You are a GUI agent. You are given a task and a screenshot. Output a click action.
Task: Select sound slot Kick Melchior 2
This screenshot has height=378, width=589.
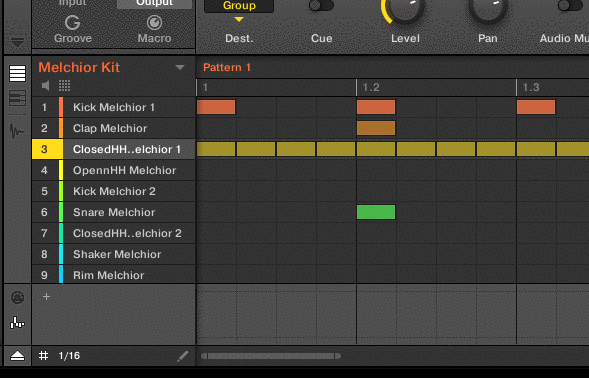114,191
